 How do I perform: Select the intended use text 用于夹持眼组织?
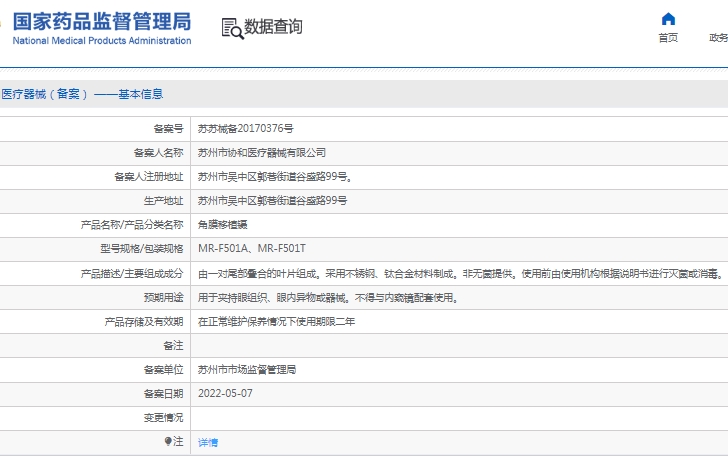tap(329, 297)
